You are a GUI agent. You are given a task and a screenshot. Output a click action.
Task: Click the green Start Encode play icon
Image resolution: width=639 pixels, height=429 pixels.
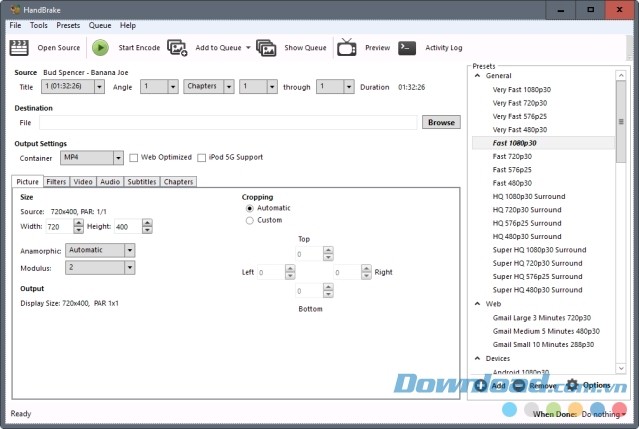[x=100, y=48]
